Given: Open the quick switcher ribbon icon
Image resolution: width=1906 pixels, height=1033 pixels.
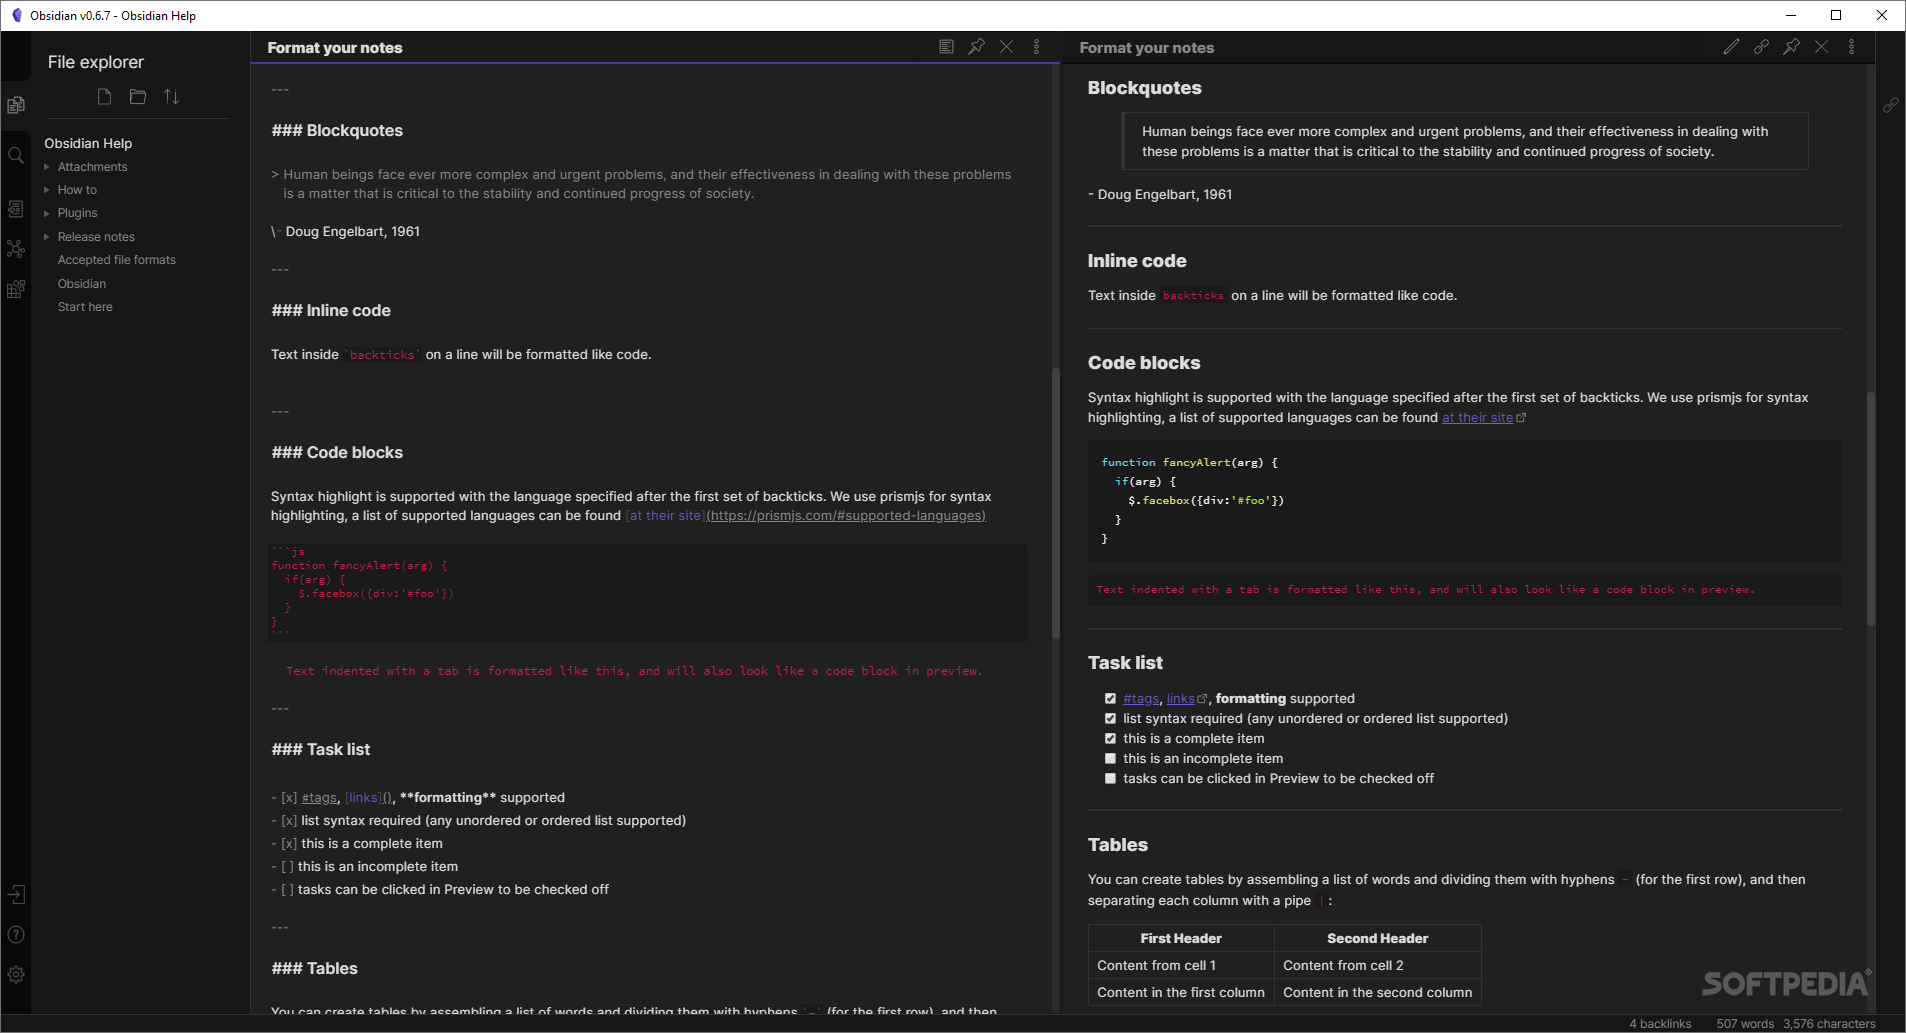Looking at the screenshot, I should pyautogui.click(x=16, y=208).
